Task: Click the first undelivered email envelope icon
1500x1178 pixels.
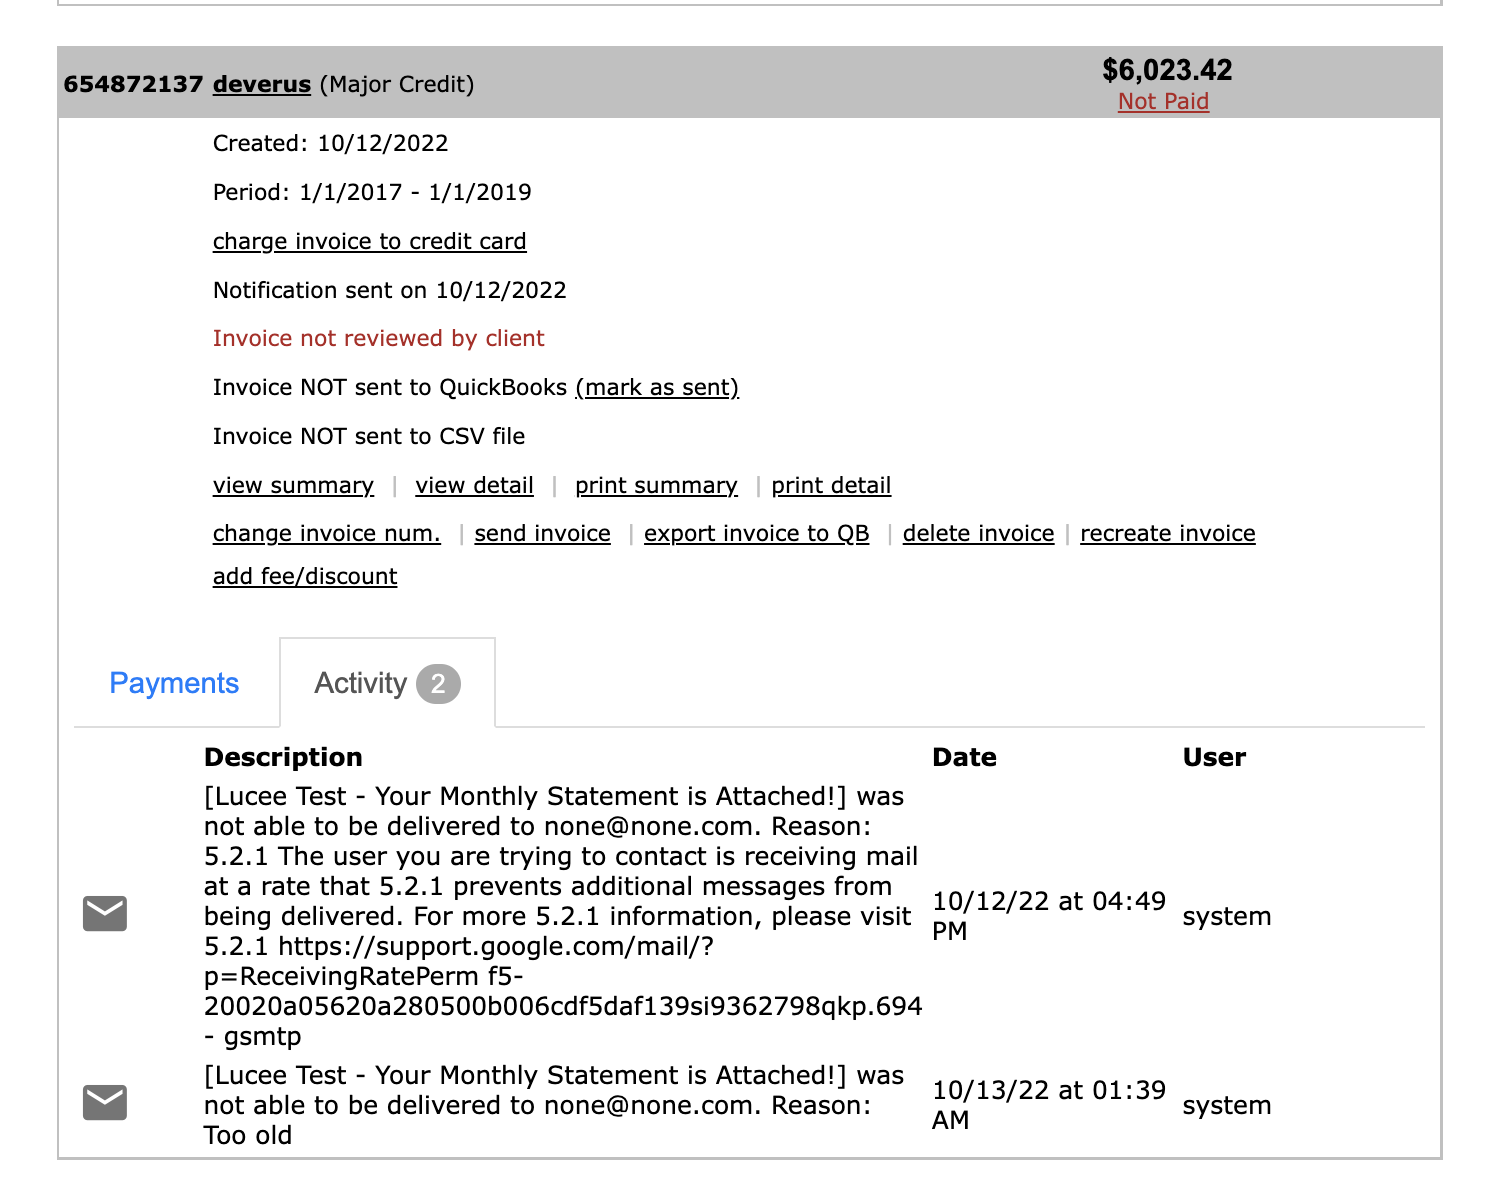Action: [x=105, y=914]
